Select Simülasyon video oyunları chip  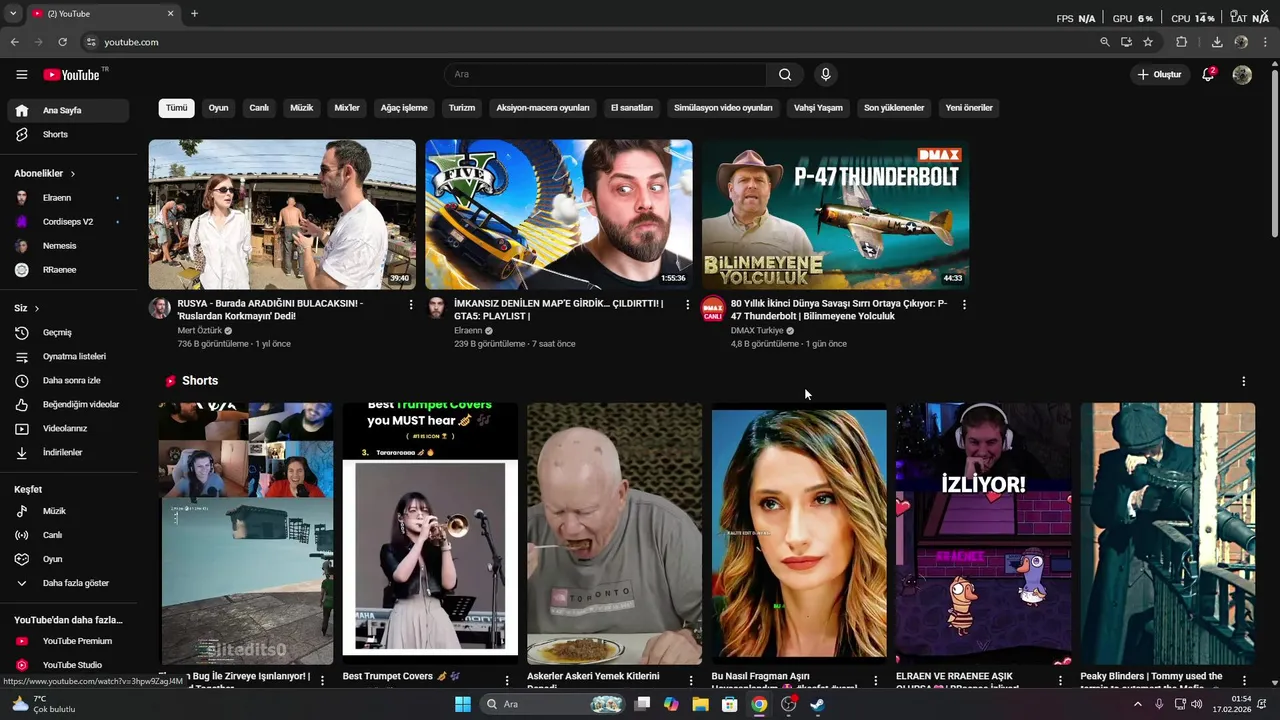(723, 108)
